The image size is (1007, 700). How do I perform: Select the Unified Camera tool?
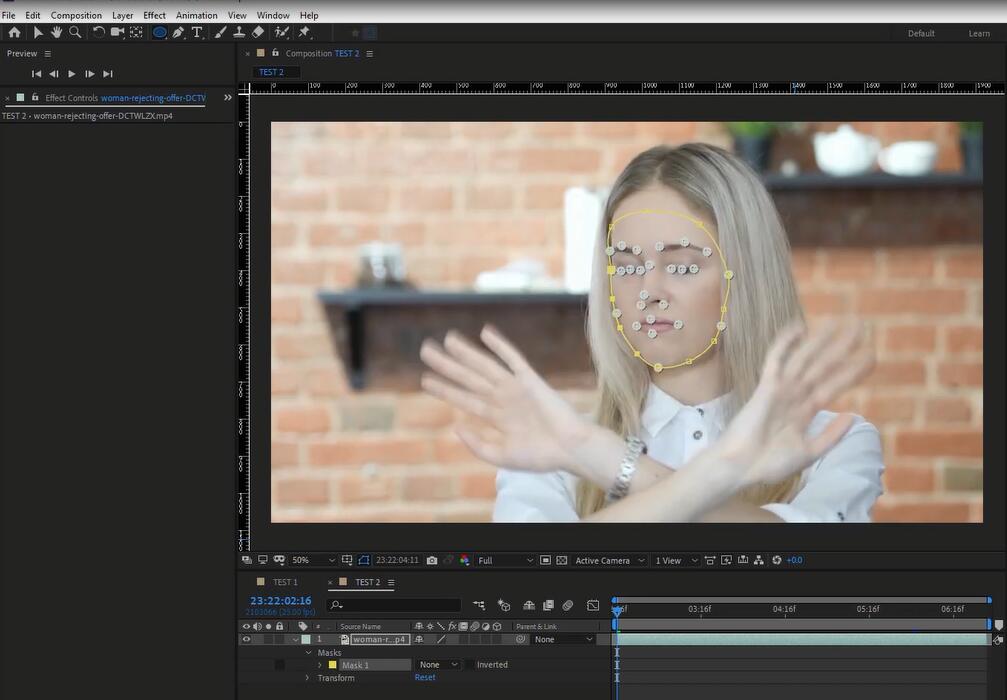117,32
